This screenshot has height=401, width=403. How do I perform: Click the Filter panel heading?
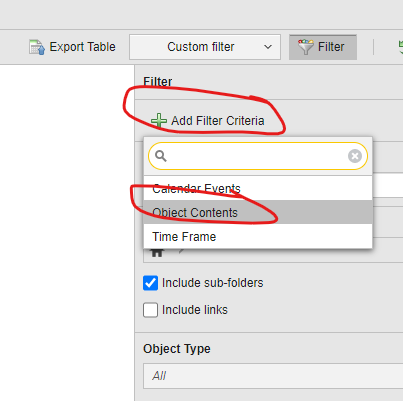point(158,82)
